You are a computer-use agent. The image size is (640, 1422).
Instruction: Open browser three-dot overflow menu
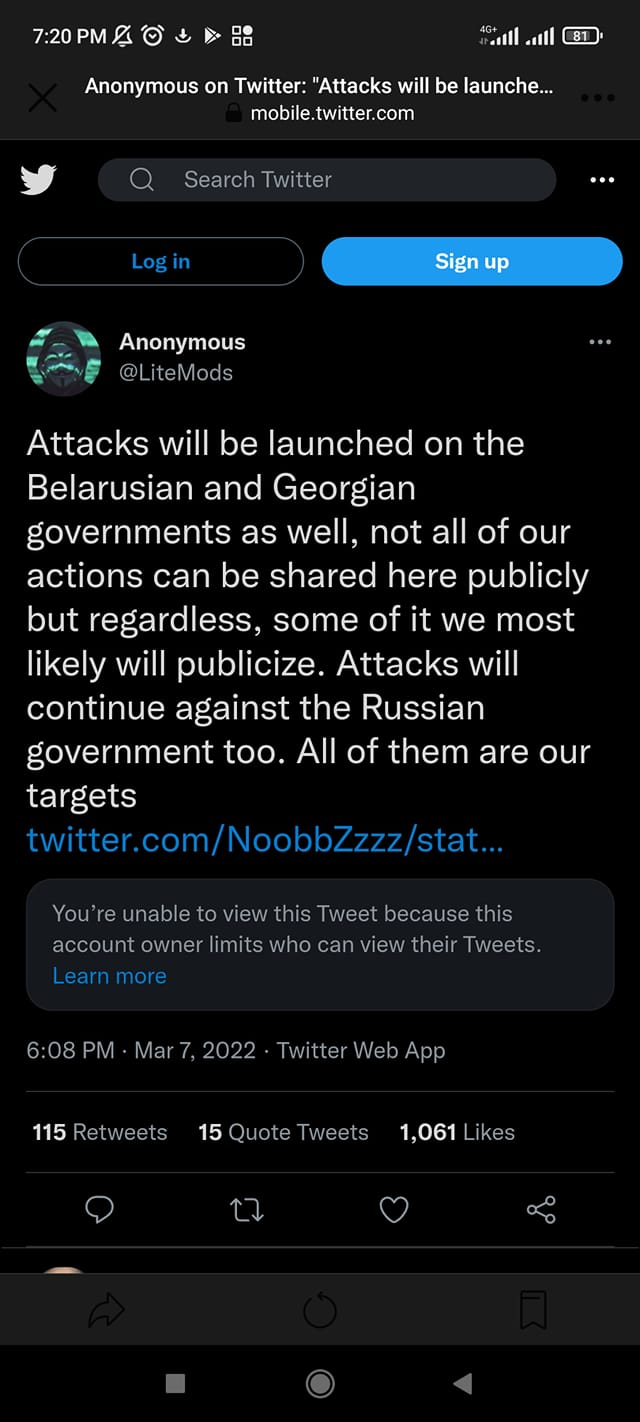(597, 98)
